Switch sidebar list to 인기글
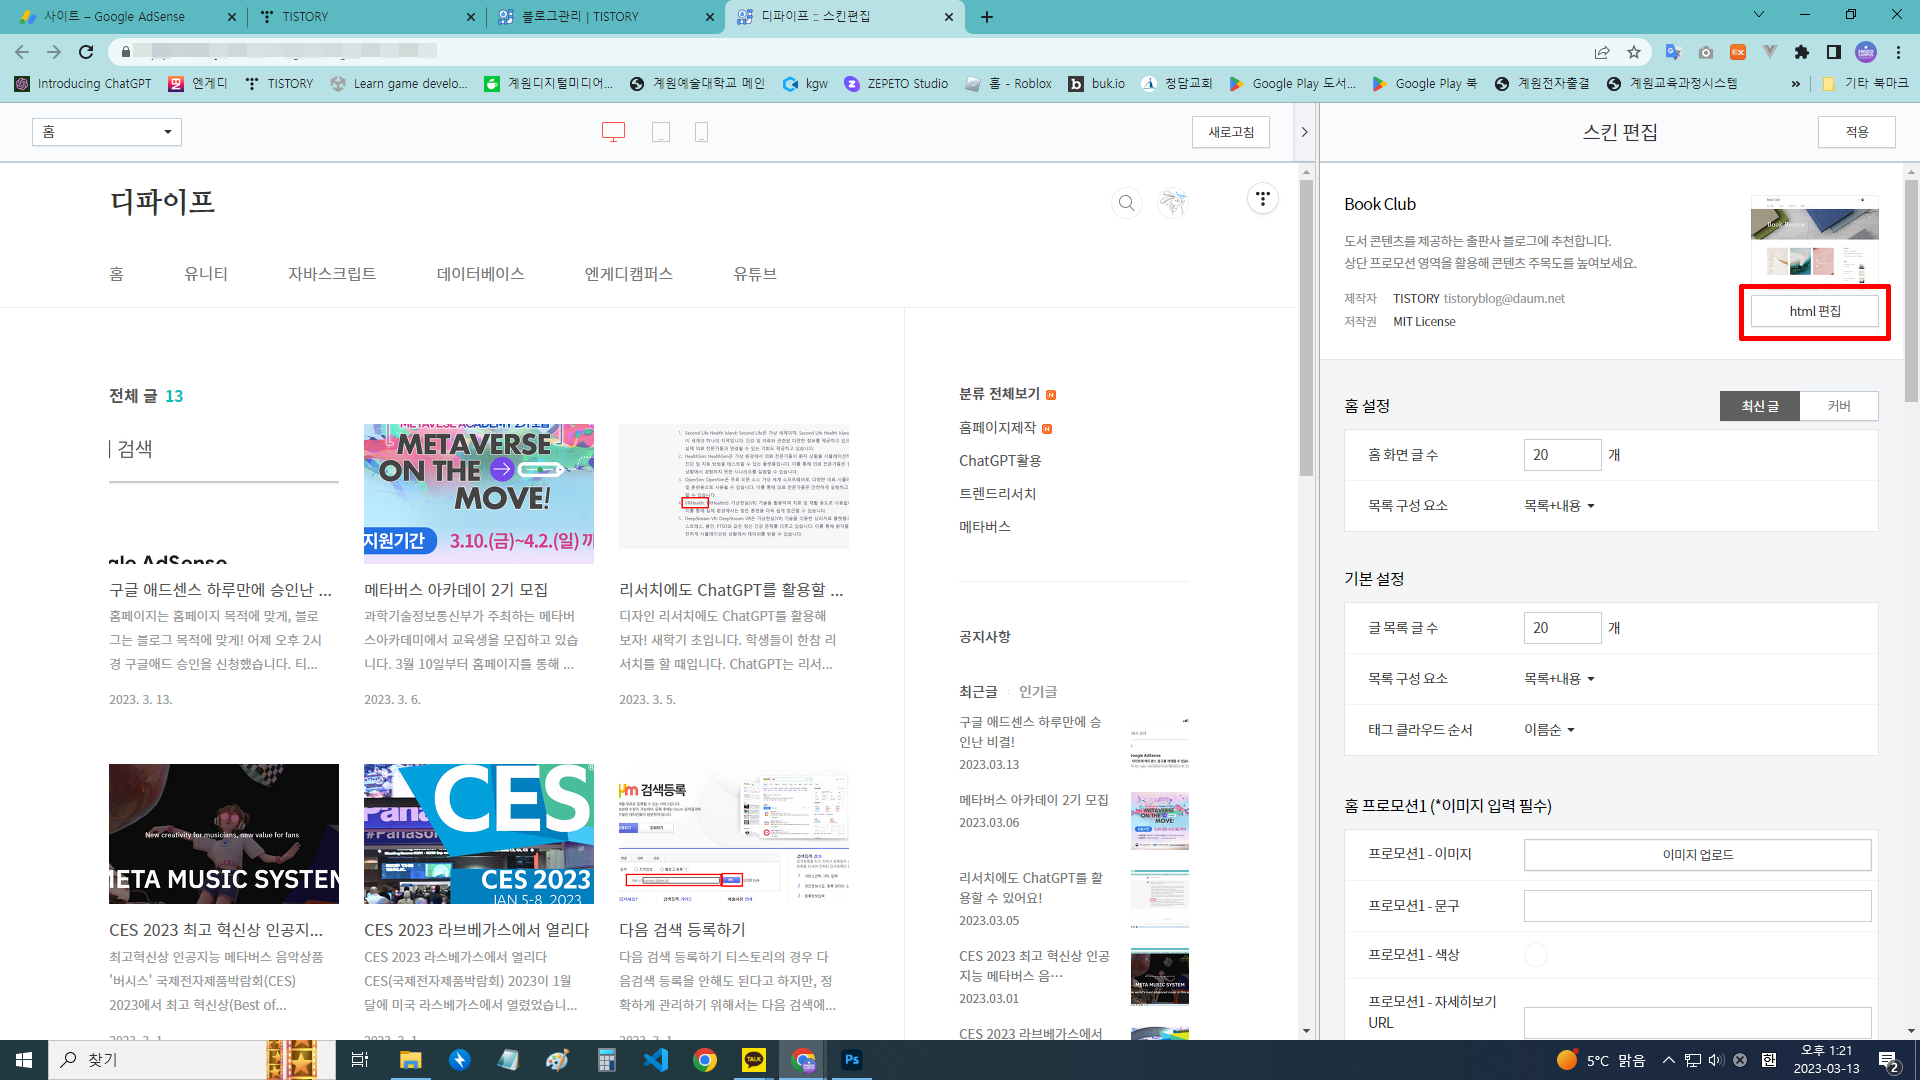The width and height of the screenshot is (1920, 1080). coord(1038,692)
